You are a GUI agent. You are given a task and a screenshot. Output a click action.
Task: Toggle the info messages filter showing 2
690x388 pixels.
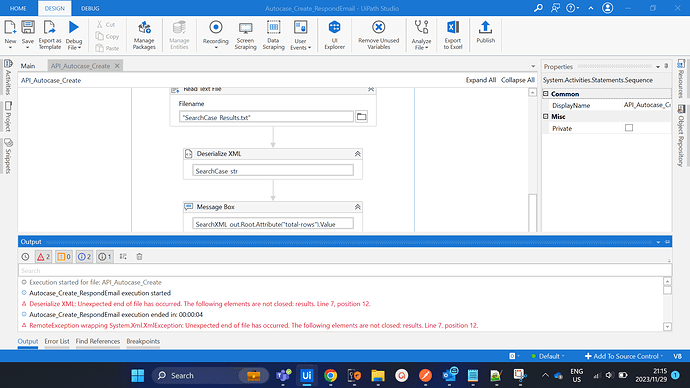point(84,256)
